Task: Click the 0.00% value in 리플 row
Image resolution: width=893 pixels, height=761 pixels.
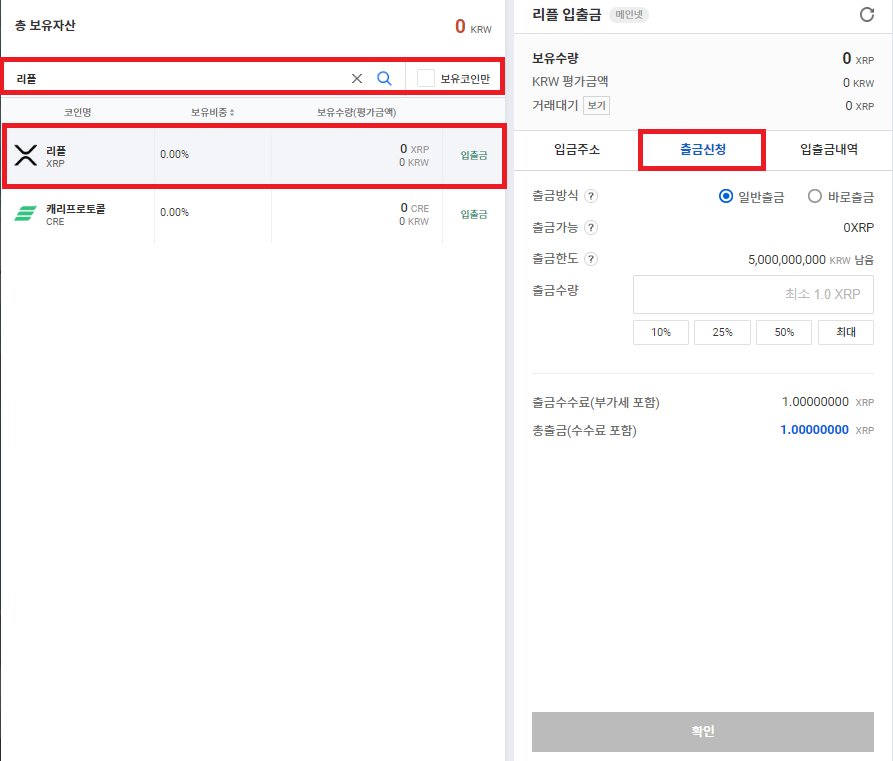Action: point(174,154)
